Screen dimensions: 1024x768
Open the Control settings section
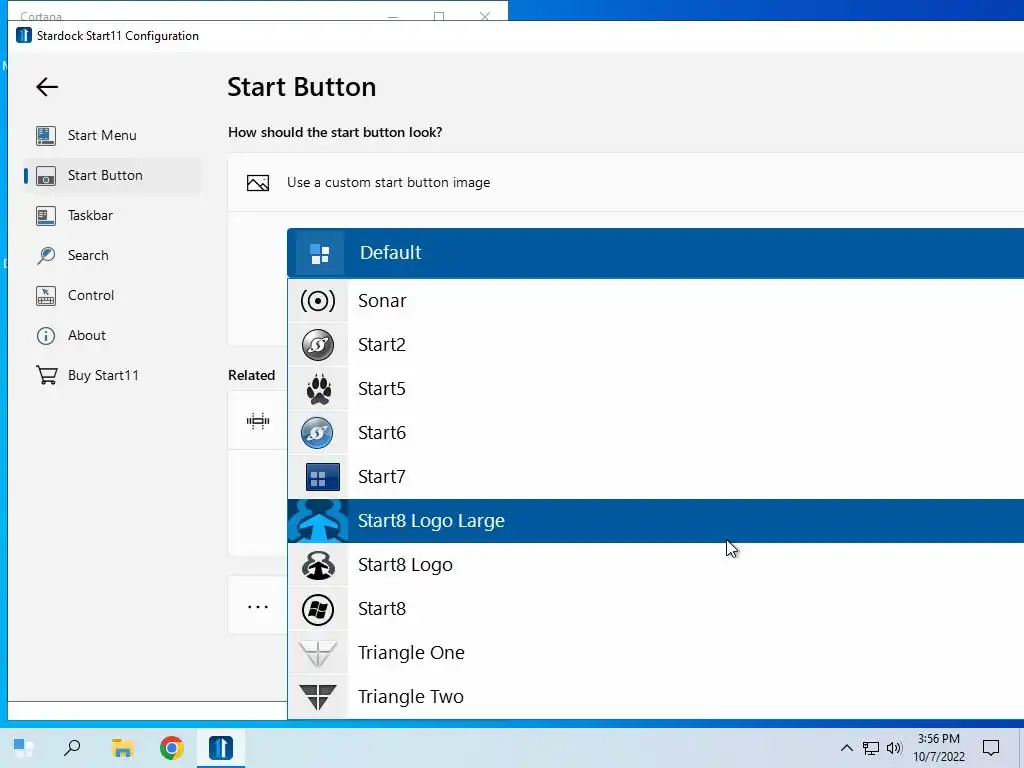pyautogui.click(x=112, y=295)
